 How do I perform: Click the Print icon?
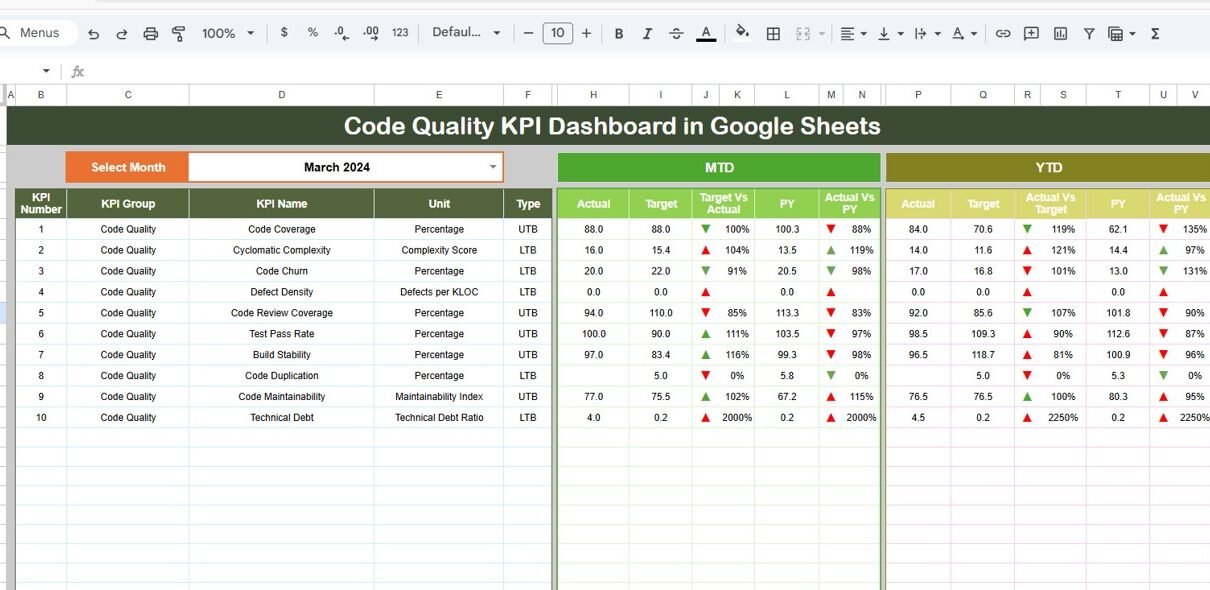pyautogui.click(x=151, y=33)
